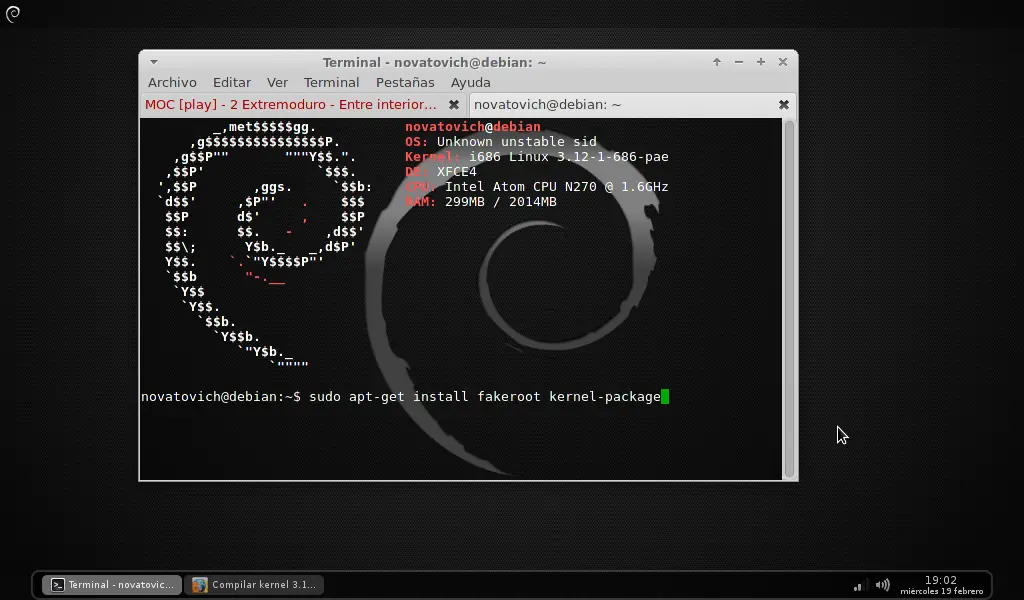Open the Terminal menu
Viewport: 1024px width, 600px height.
point(331,82)
